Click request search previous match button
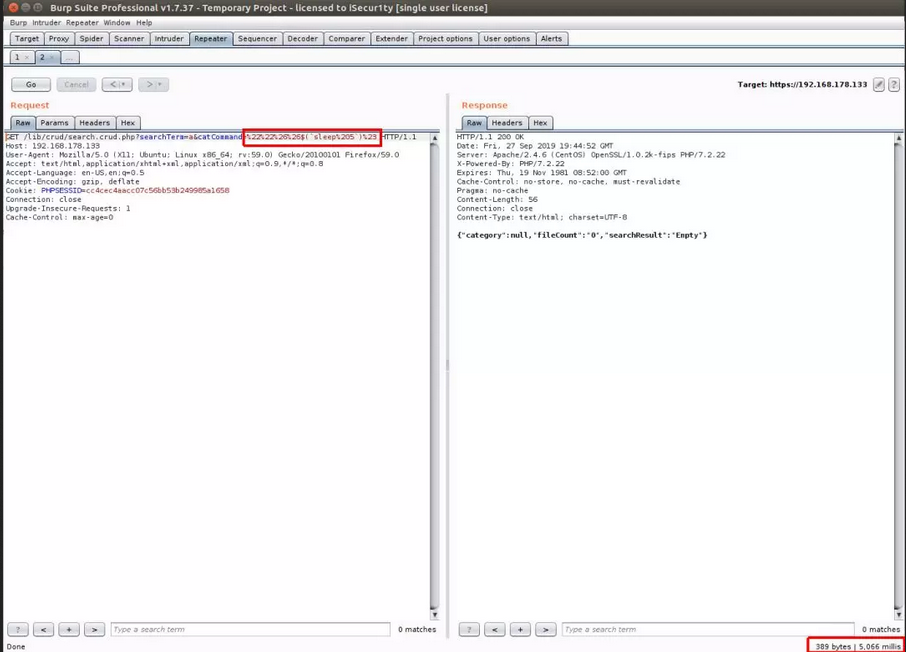The width and height of the screenshot is (906, 652). click(x=43, y=630)
